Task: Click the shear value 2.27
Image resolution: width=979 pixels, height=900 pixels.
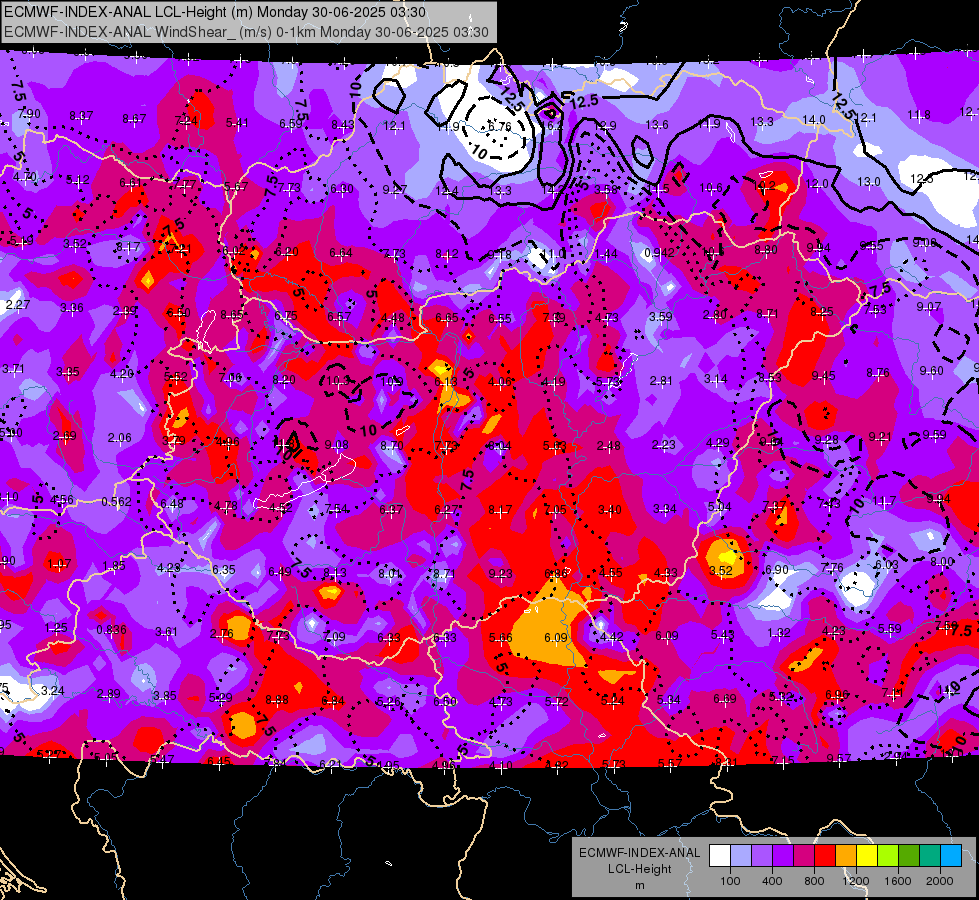Action: [17, 305]
